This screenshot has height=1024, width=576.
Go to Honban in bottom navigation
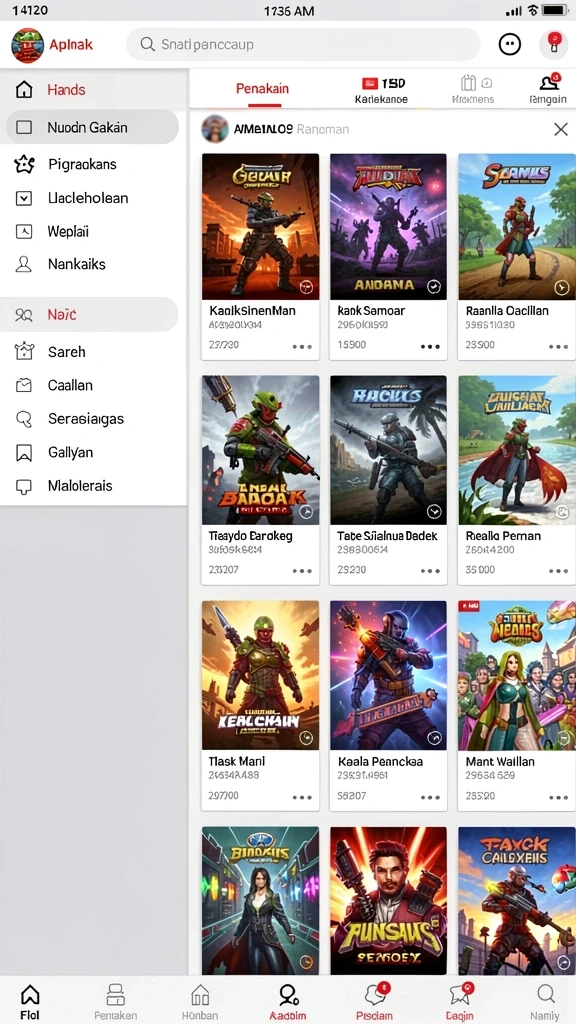coord(200,1002)
